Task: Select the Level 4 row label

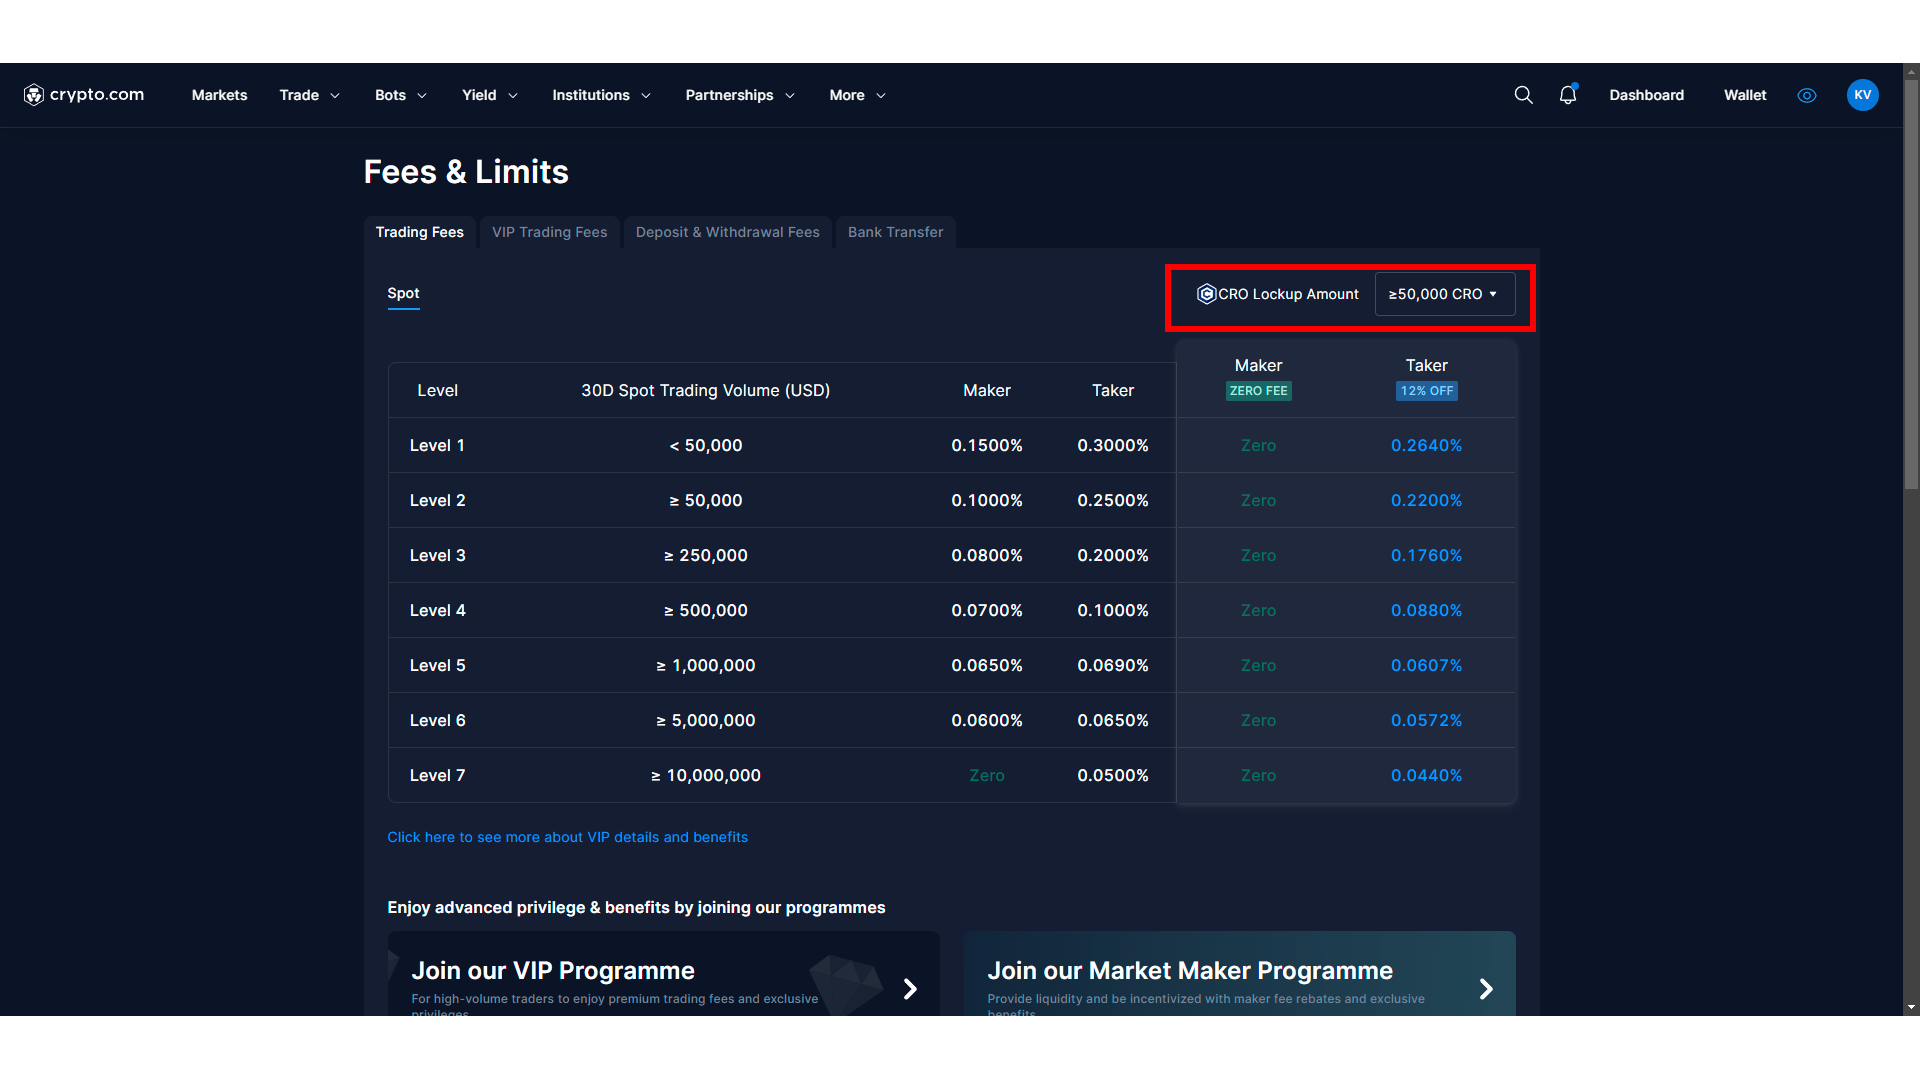Action: (437, 610)
